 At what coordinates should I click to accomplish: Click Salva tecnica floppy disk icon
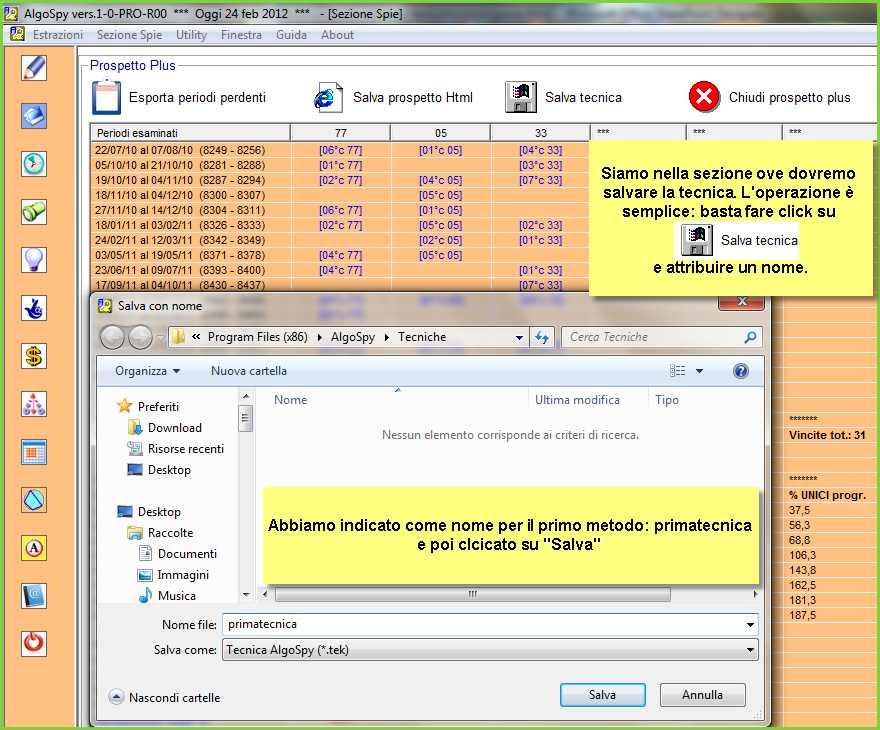(521, 97)
